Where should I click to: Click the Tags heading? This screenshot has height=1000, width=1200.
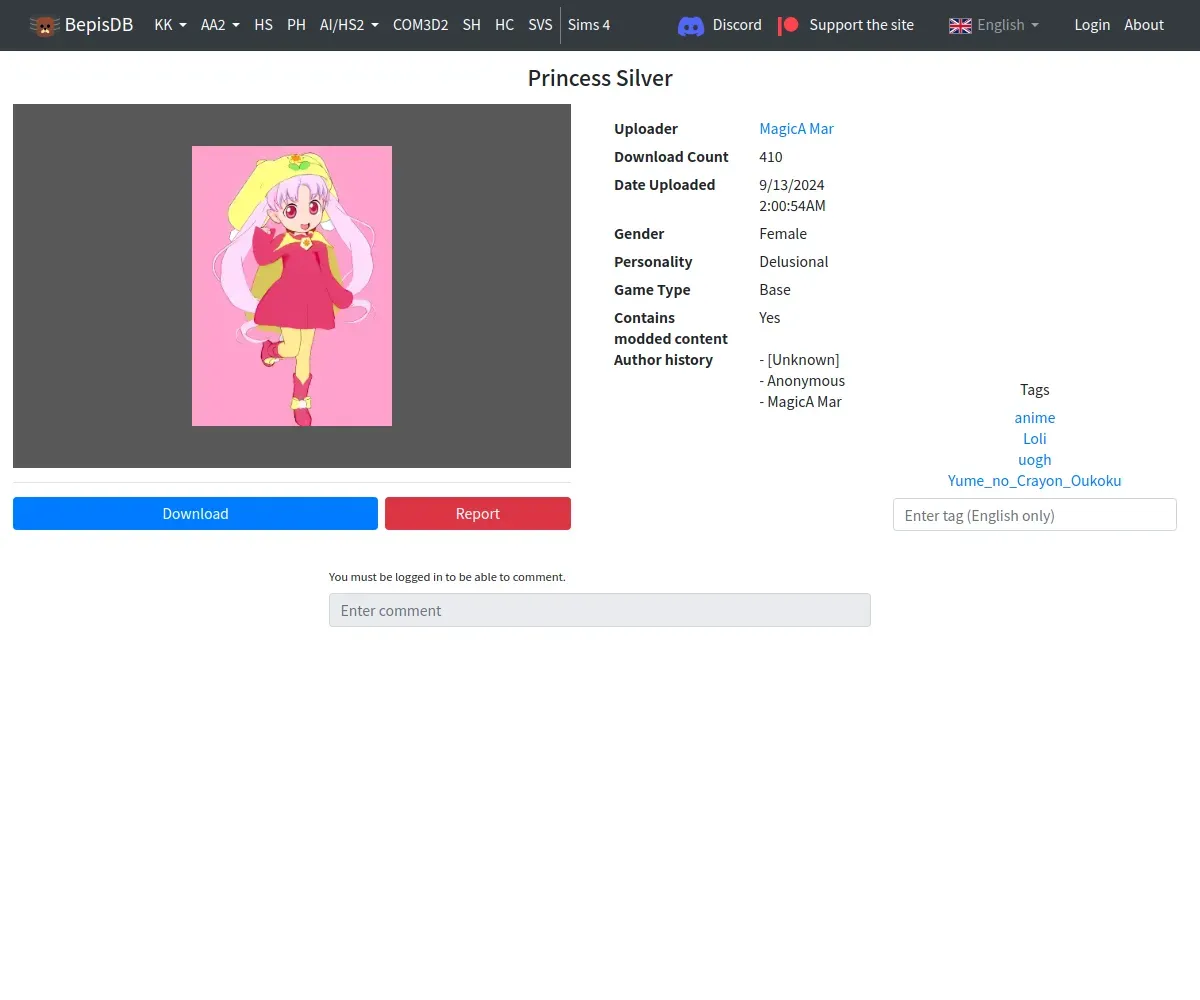click(1035, 390)
